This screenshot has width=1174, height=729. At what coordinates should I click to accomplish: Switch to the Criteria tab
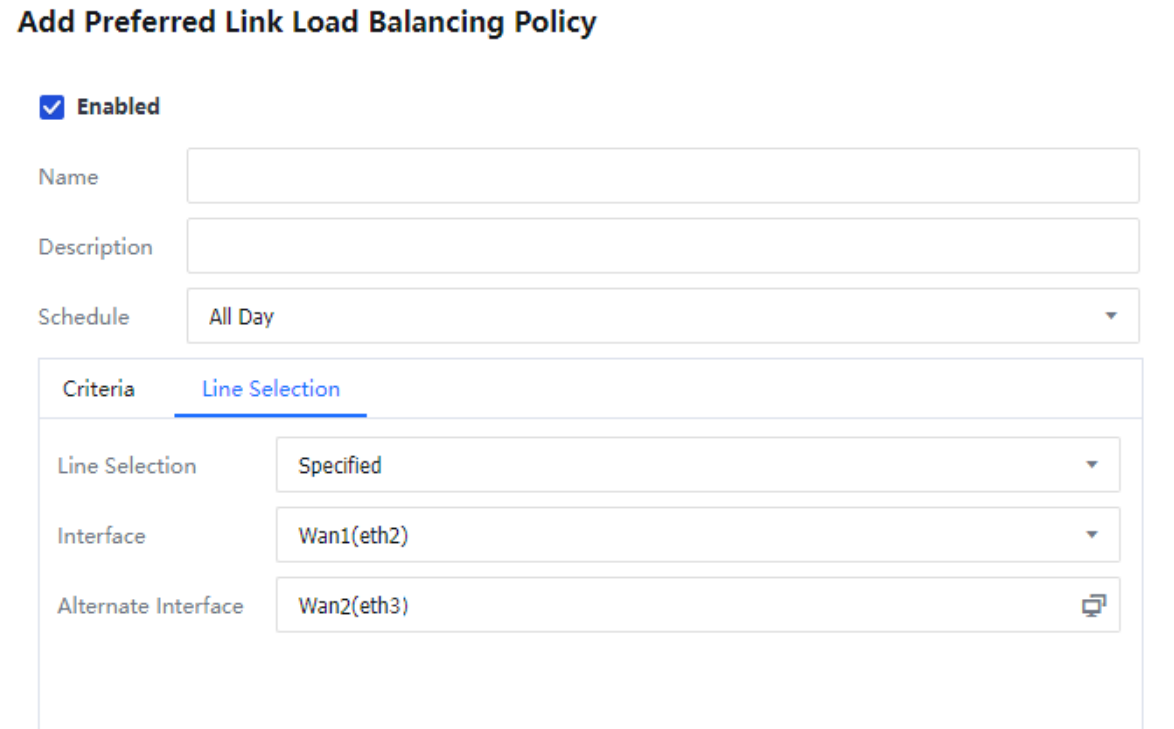(99, 389)
